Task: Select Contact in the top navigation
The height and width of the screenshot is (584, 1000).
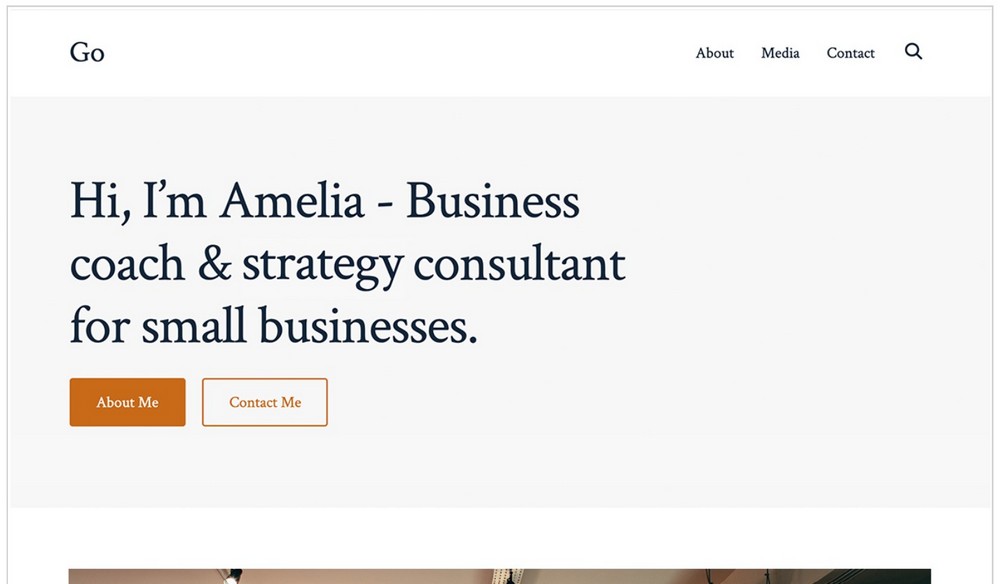Action: click(x=850, y=53)
